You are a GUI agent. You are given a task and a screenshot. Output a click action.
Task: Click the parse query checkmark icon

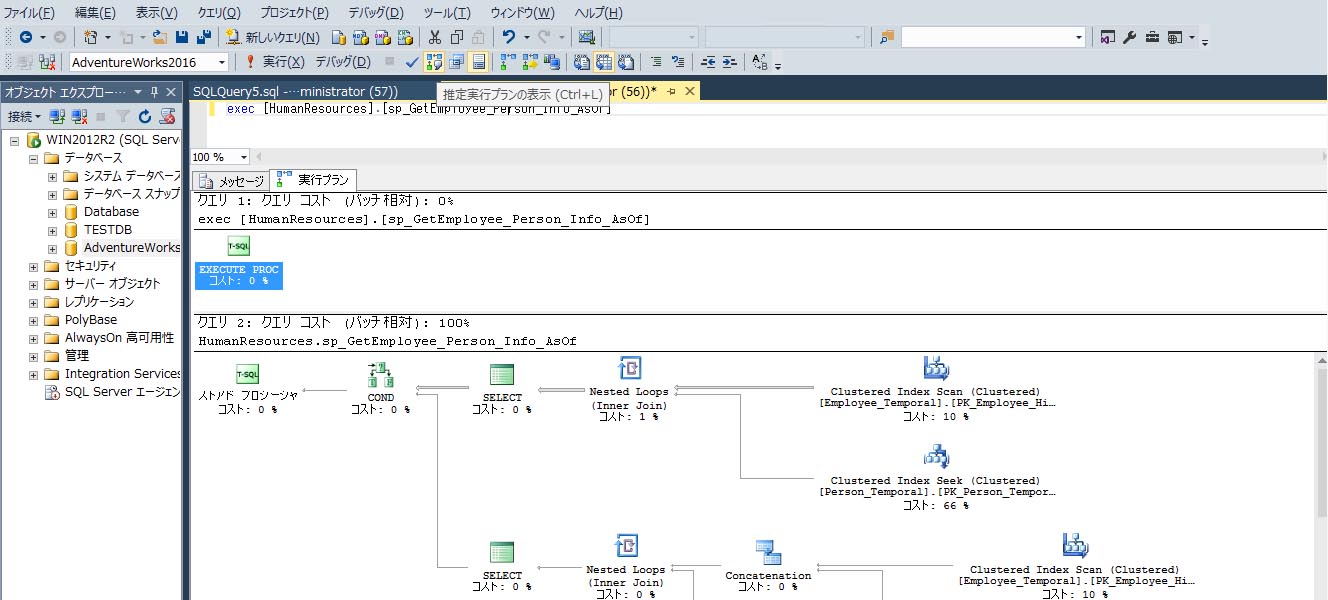[x=410, y=61]
